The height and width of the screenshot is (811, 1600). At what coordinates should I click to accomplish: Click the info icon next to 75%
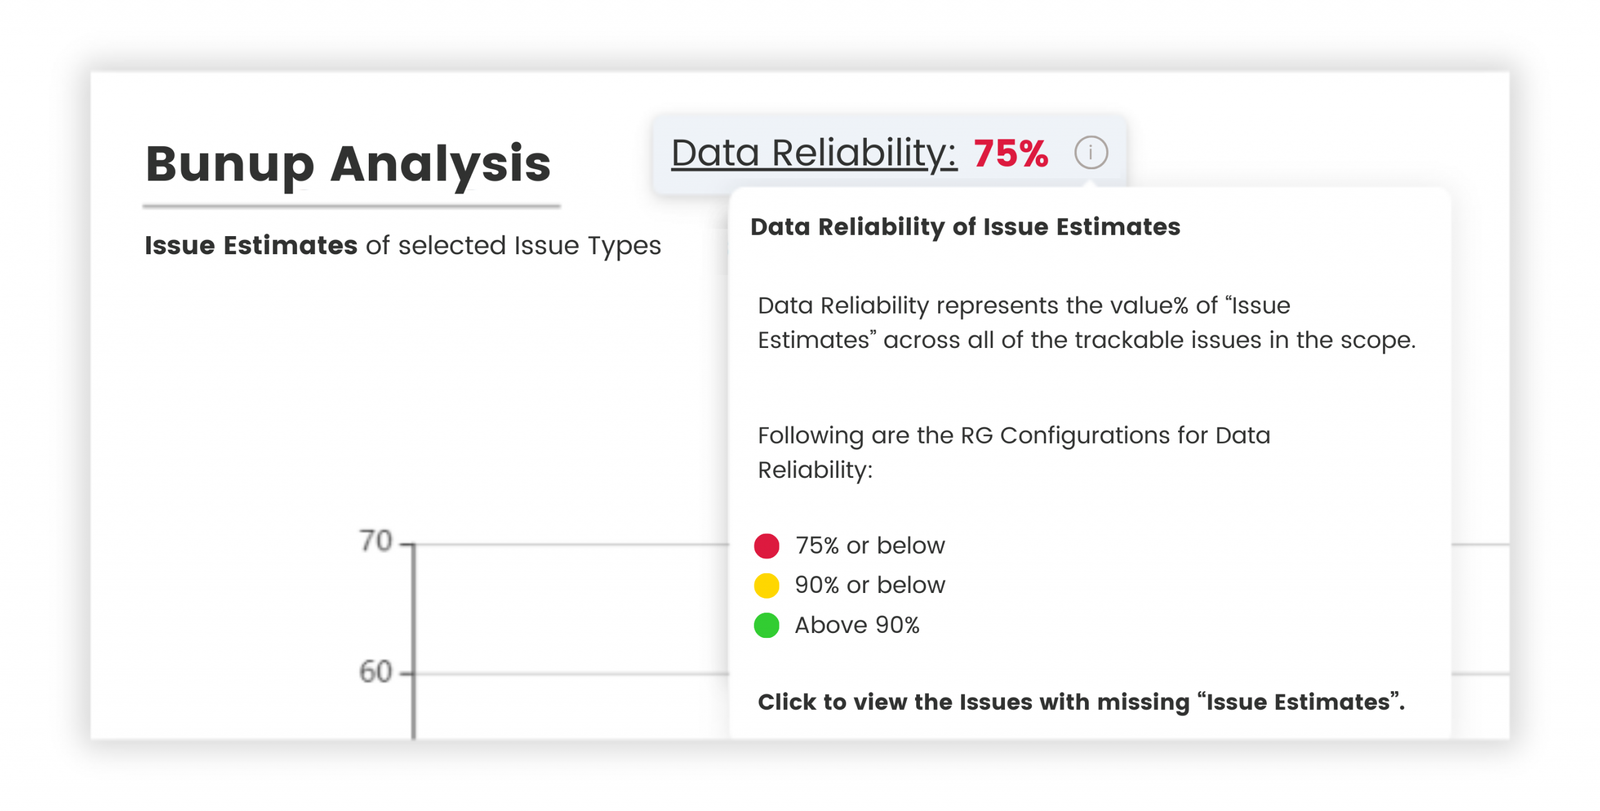click(1090, 153)
